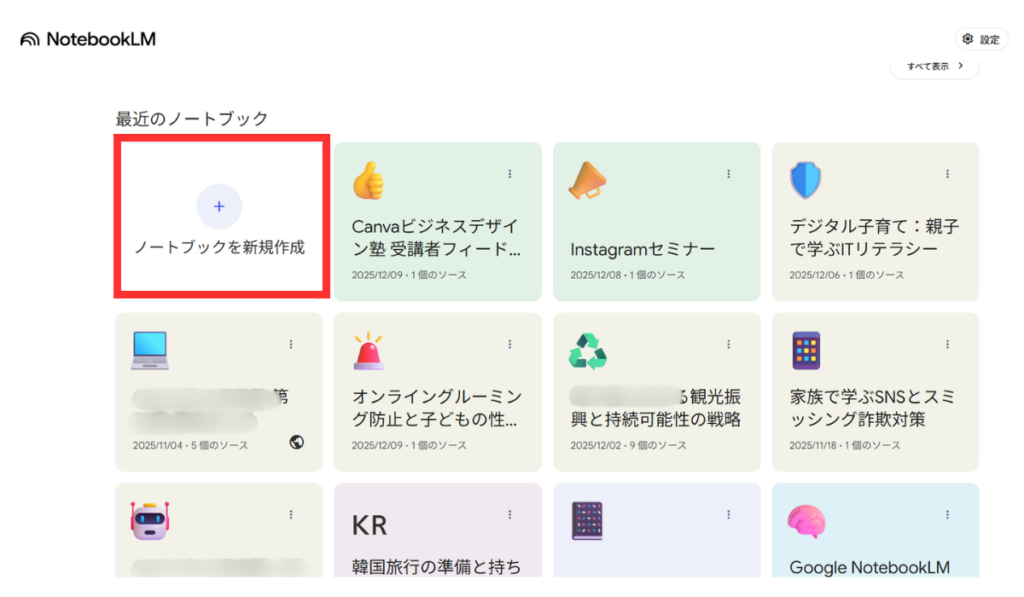Click the blue shield icon on デジタル子育て card
The width and height of the screenshot is (1024, 597).
805,181
